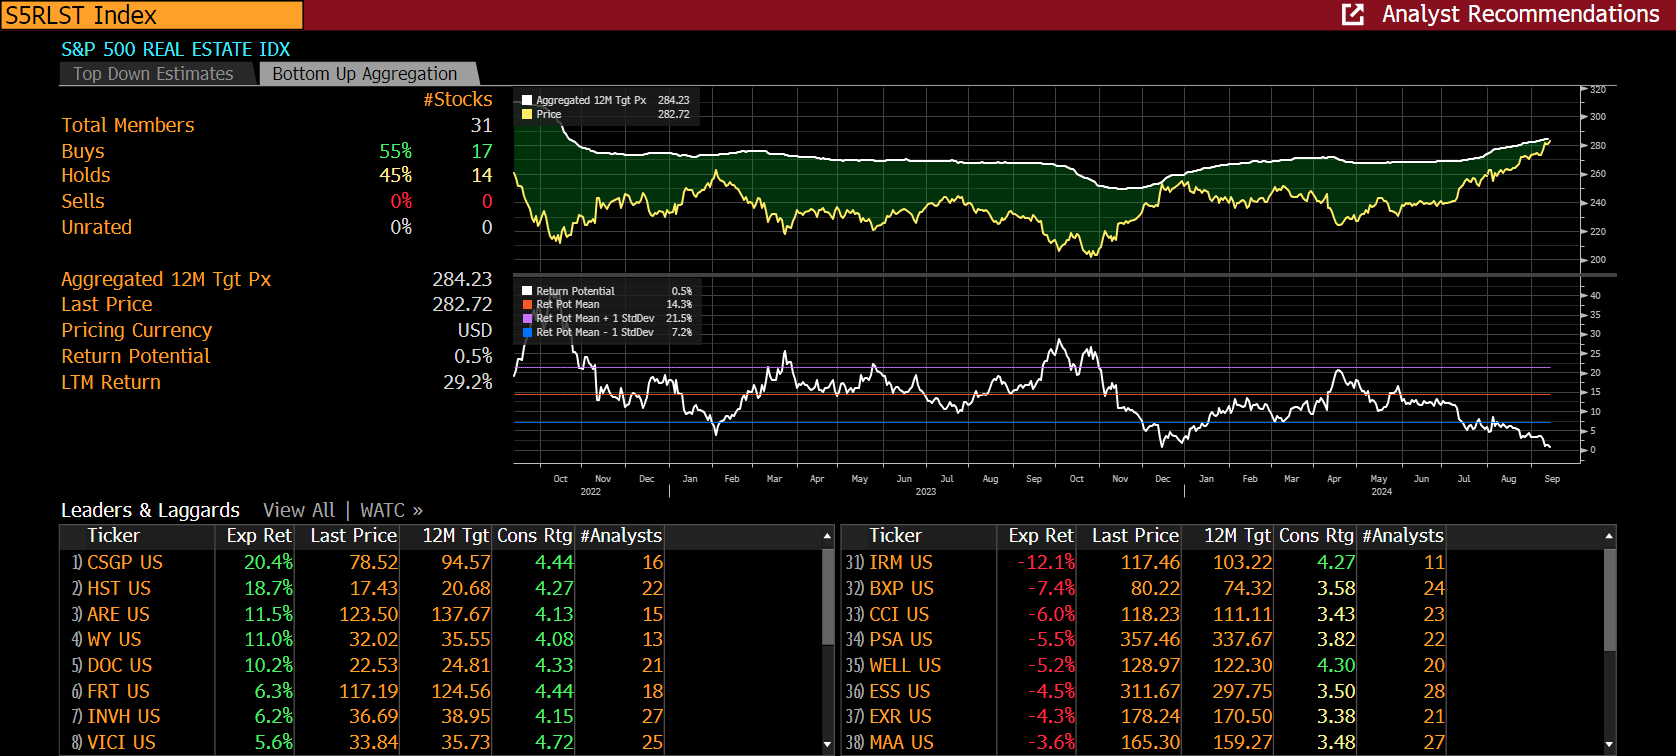Click the Total Members label
Screen dimensions: 1676x756
(128, 126)
